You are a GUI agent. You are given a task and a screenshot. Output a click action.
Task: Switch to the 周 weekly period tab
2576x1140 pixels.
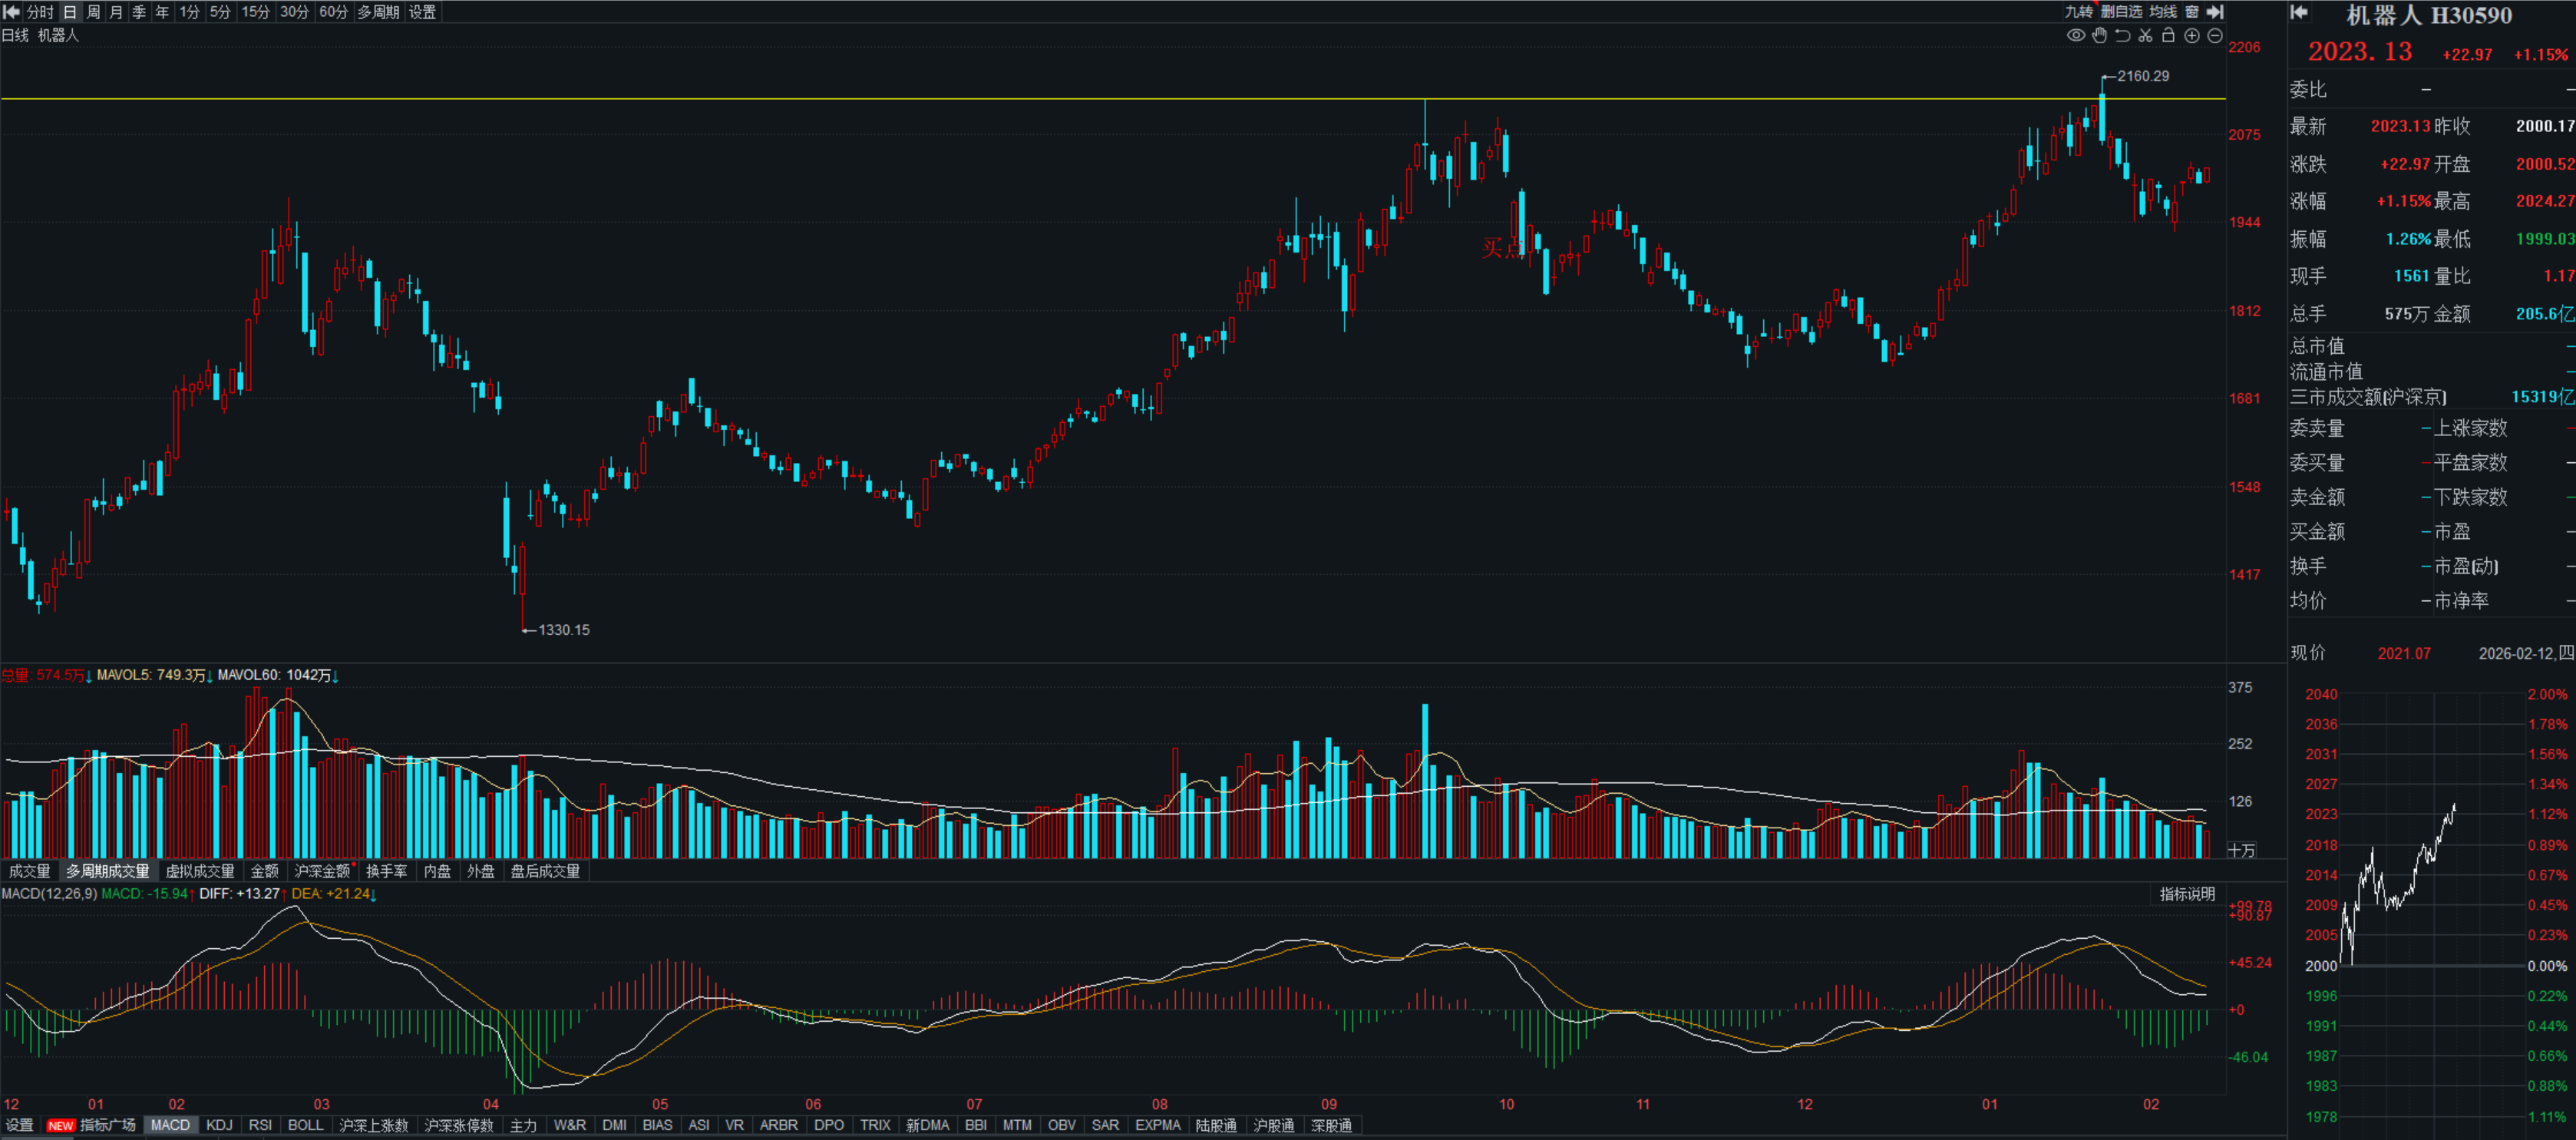(x=93, y=12)
